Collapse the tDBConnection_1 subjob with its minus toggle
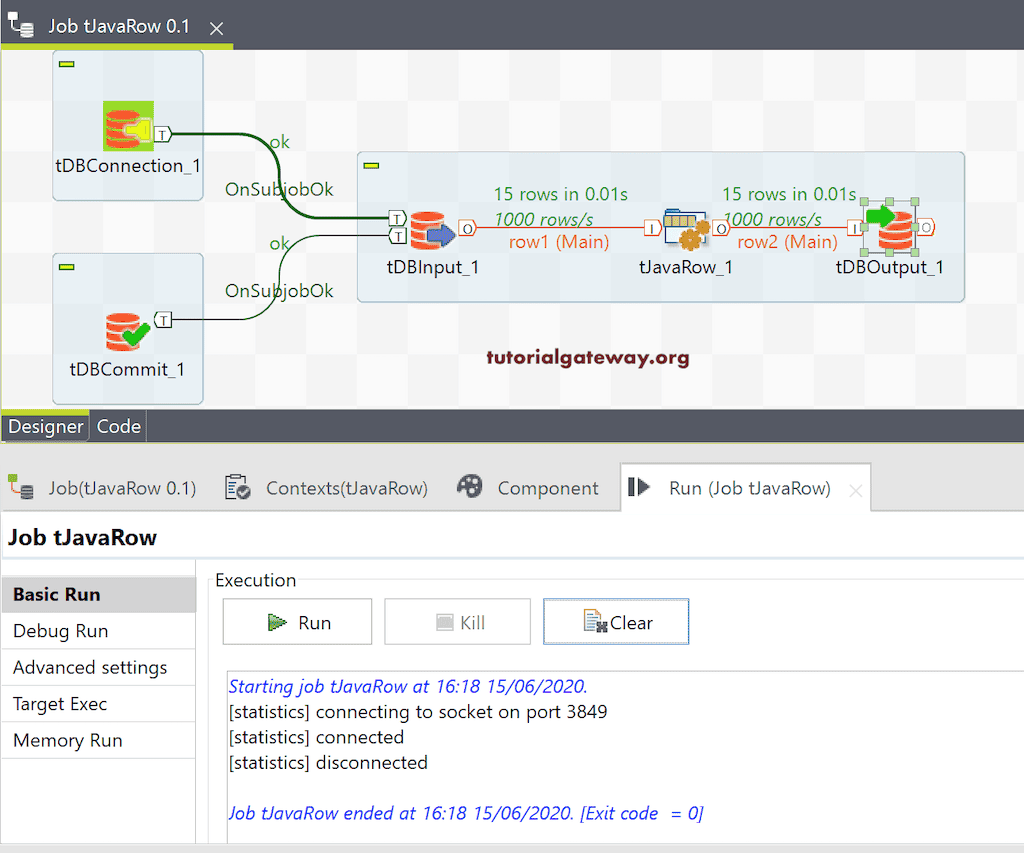 65,63
